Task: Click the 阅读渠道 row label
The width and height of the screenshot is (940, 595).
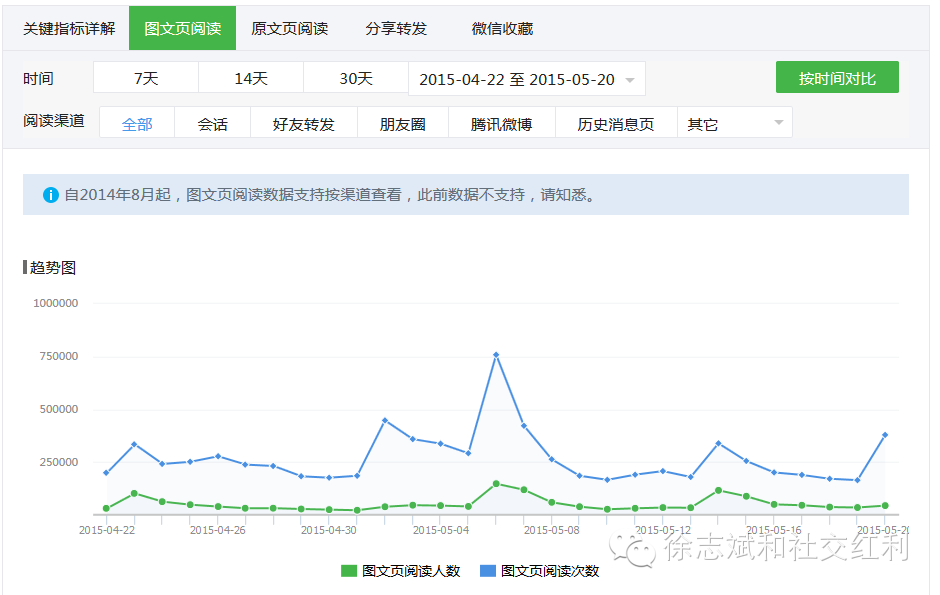Action: 53,121
